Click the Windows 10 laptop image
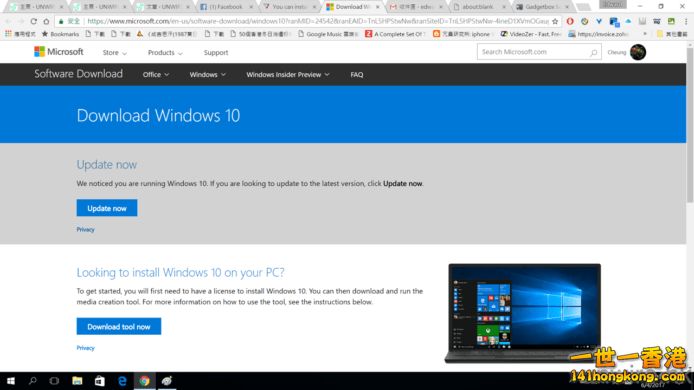 [524, 313]
